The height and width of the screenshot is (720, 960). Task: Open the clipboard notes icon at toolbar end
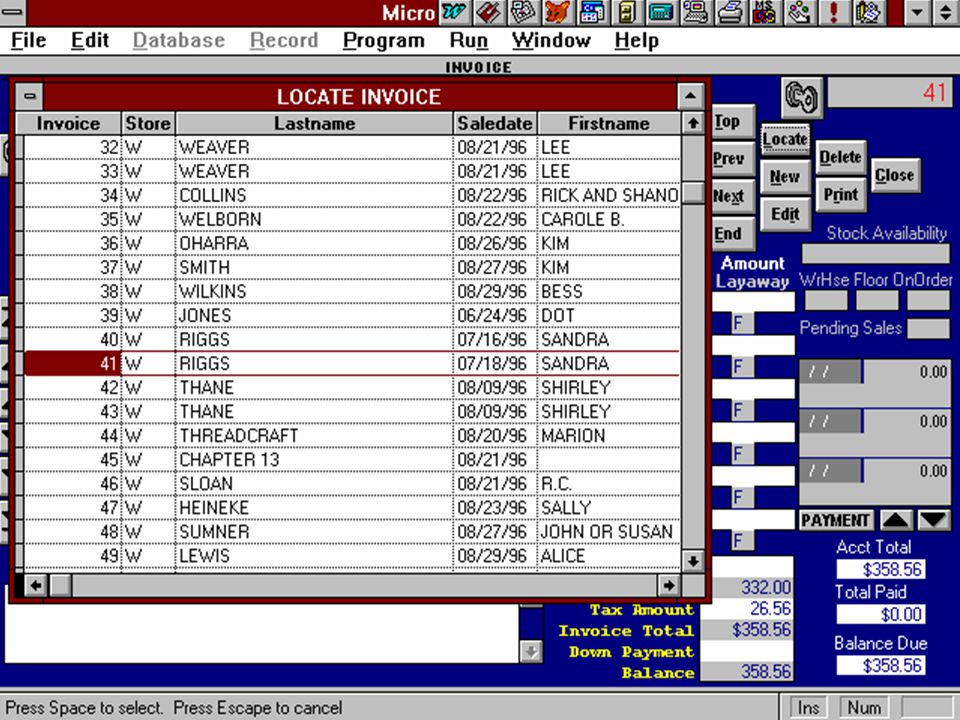pos(868,12)
